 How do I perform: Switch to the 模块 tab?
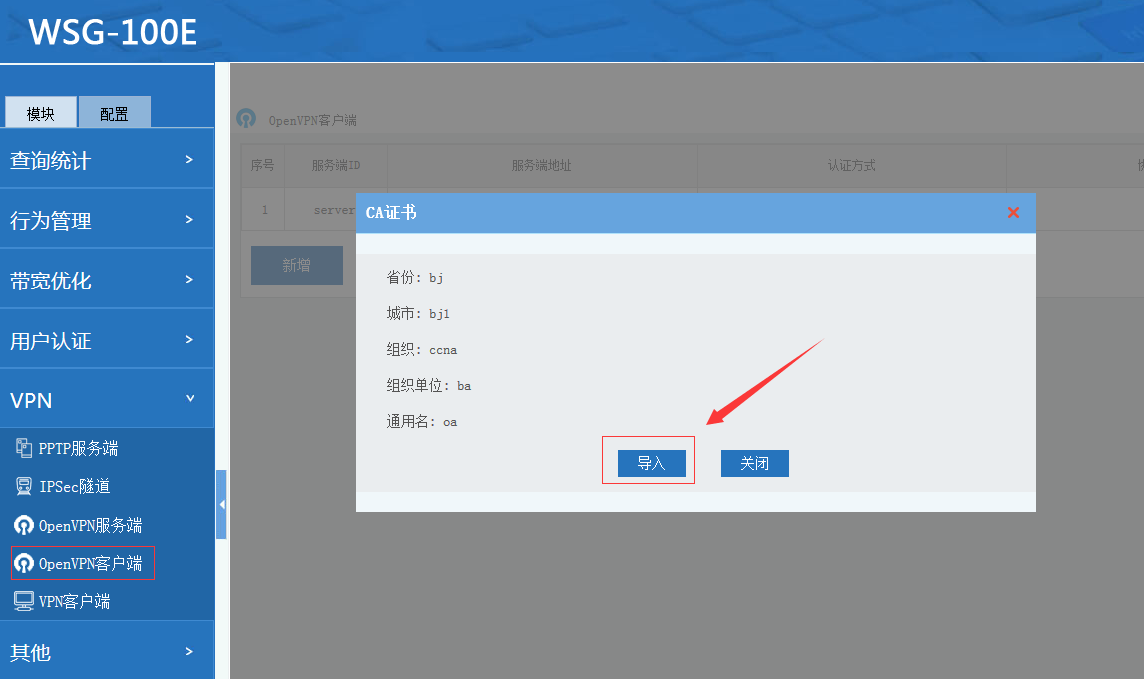tap(41, 113)
